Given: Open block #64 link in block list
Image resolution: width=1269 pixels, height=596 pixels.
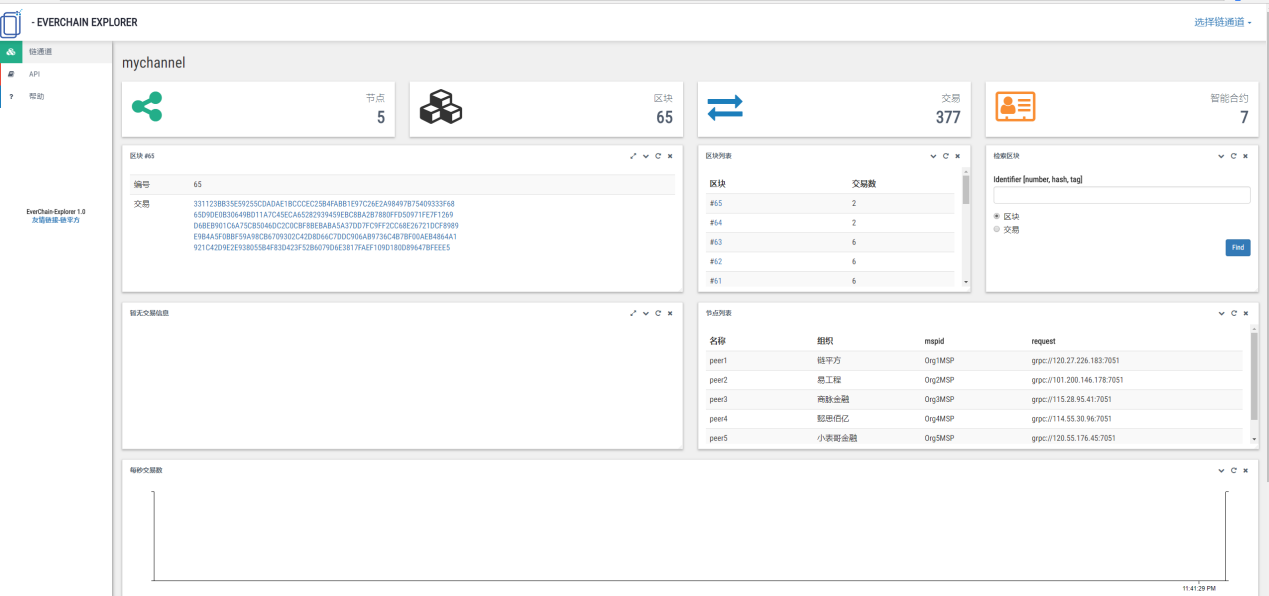Looking at the screenshot, I should click(x=716, y=223).
